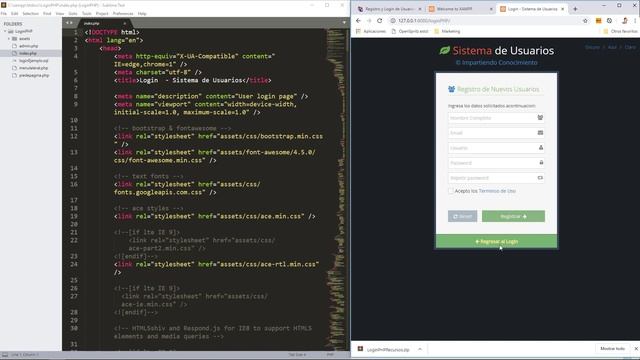Open a new browser tab

pos(575,9)
